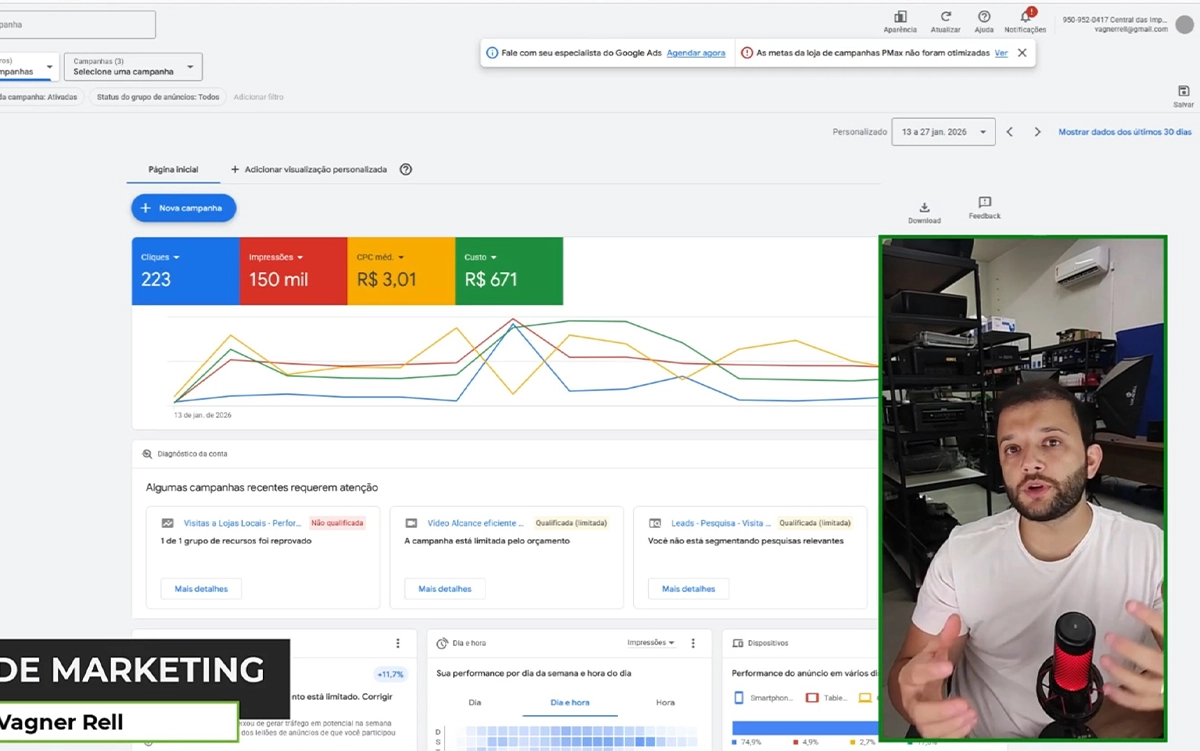This screenshot has height=751, width=1200.
Task: Click the R$ 671 cost value
Action: (491, 280)
